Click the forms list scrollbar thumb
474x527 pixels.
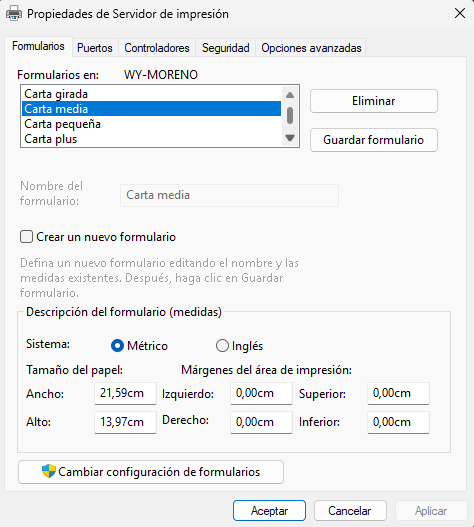(290, 116)
